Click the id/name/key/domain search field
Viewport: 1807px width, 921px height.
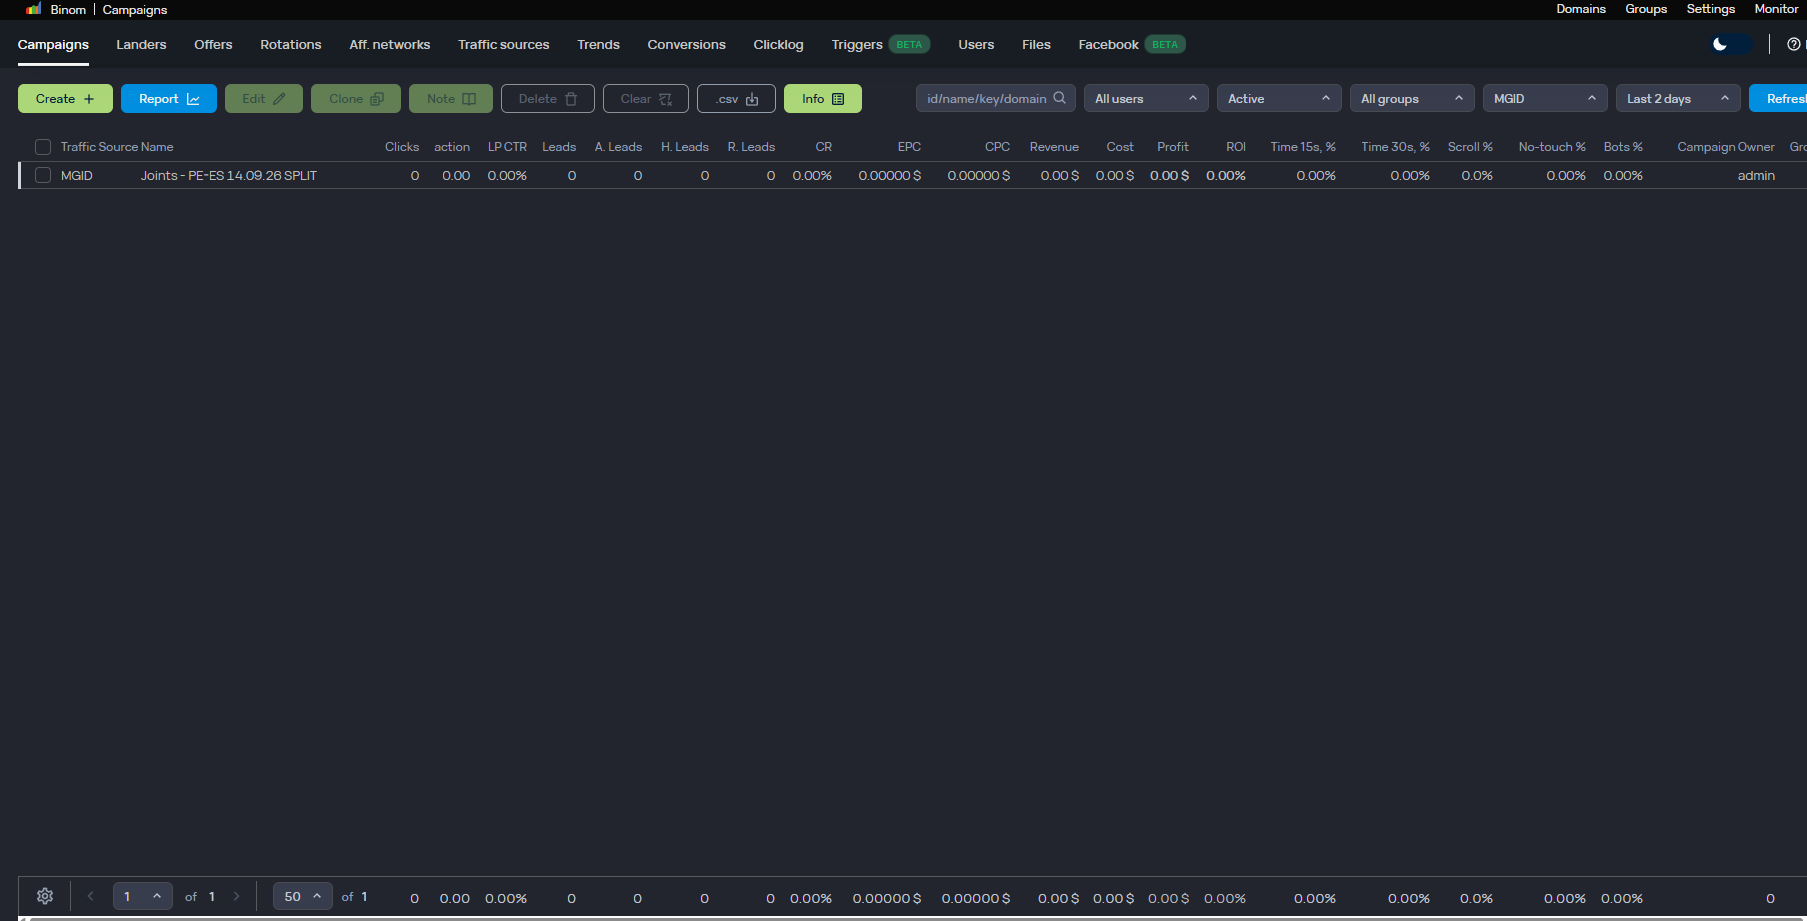996,98
